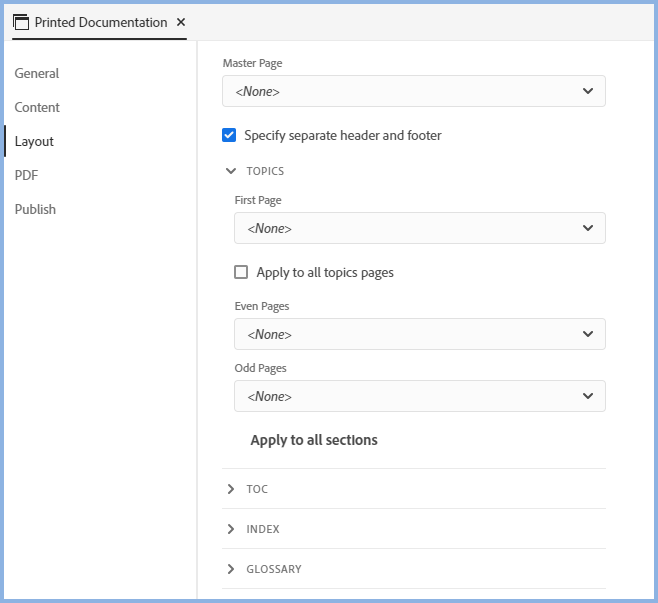Open the Master Page dropdown
Screen dimensions: 658x603
point(413,91)
